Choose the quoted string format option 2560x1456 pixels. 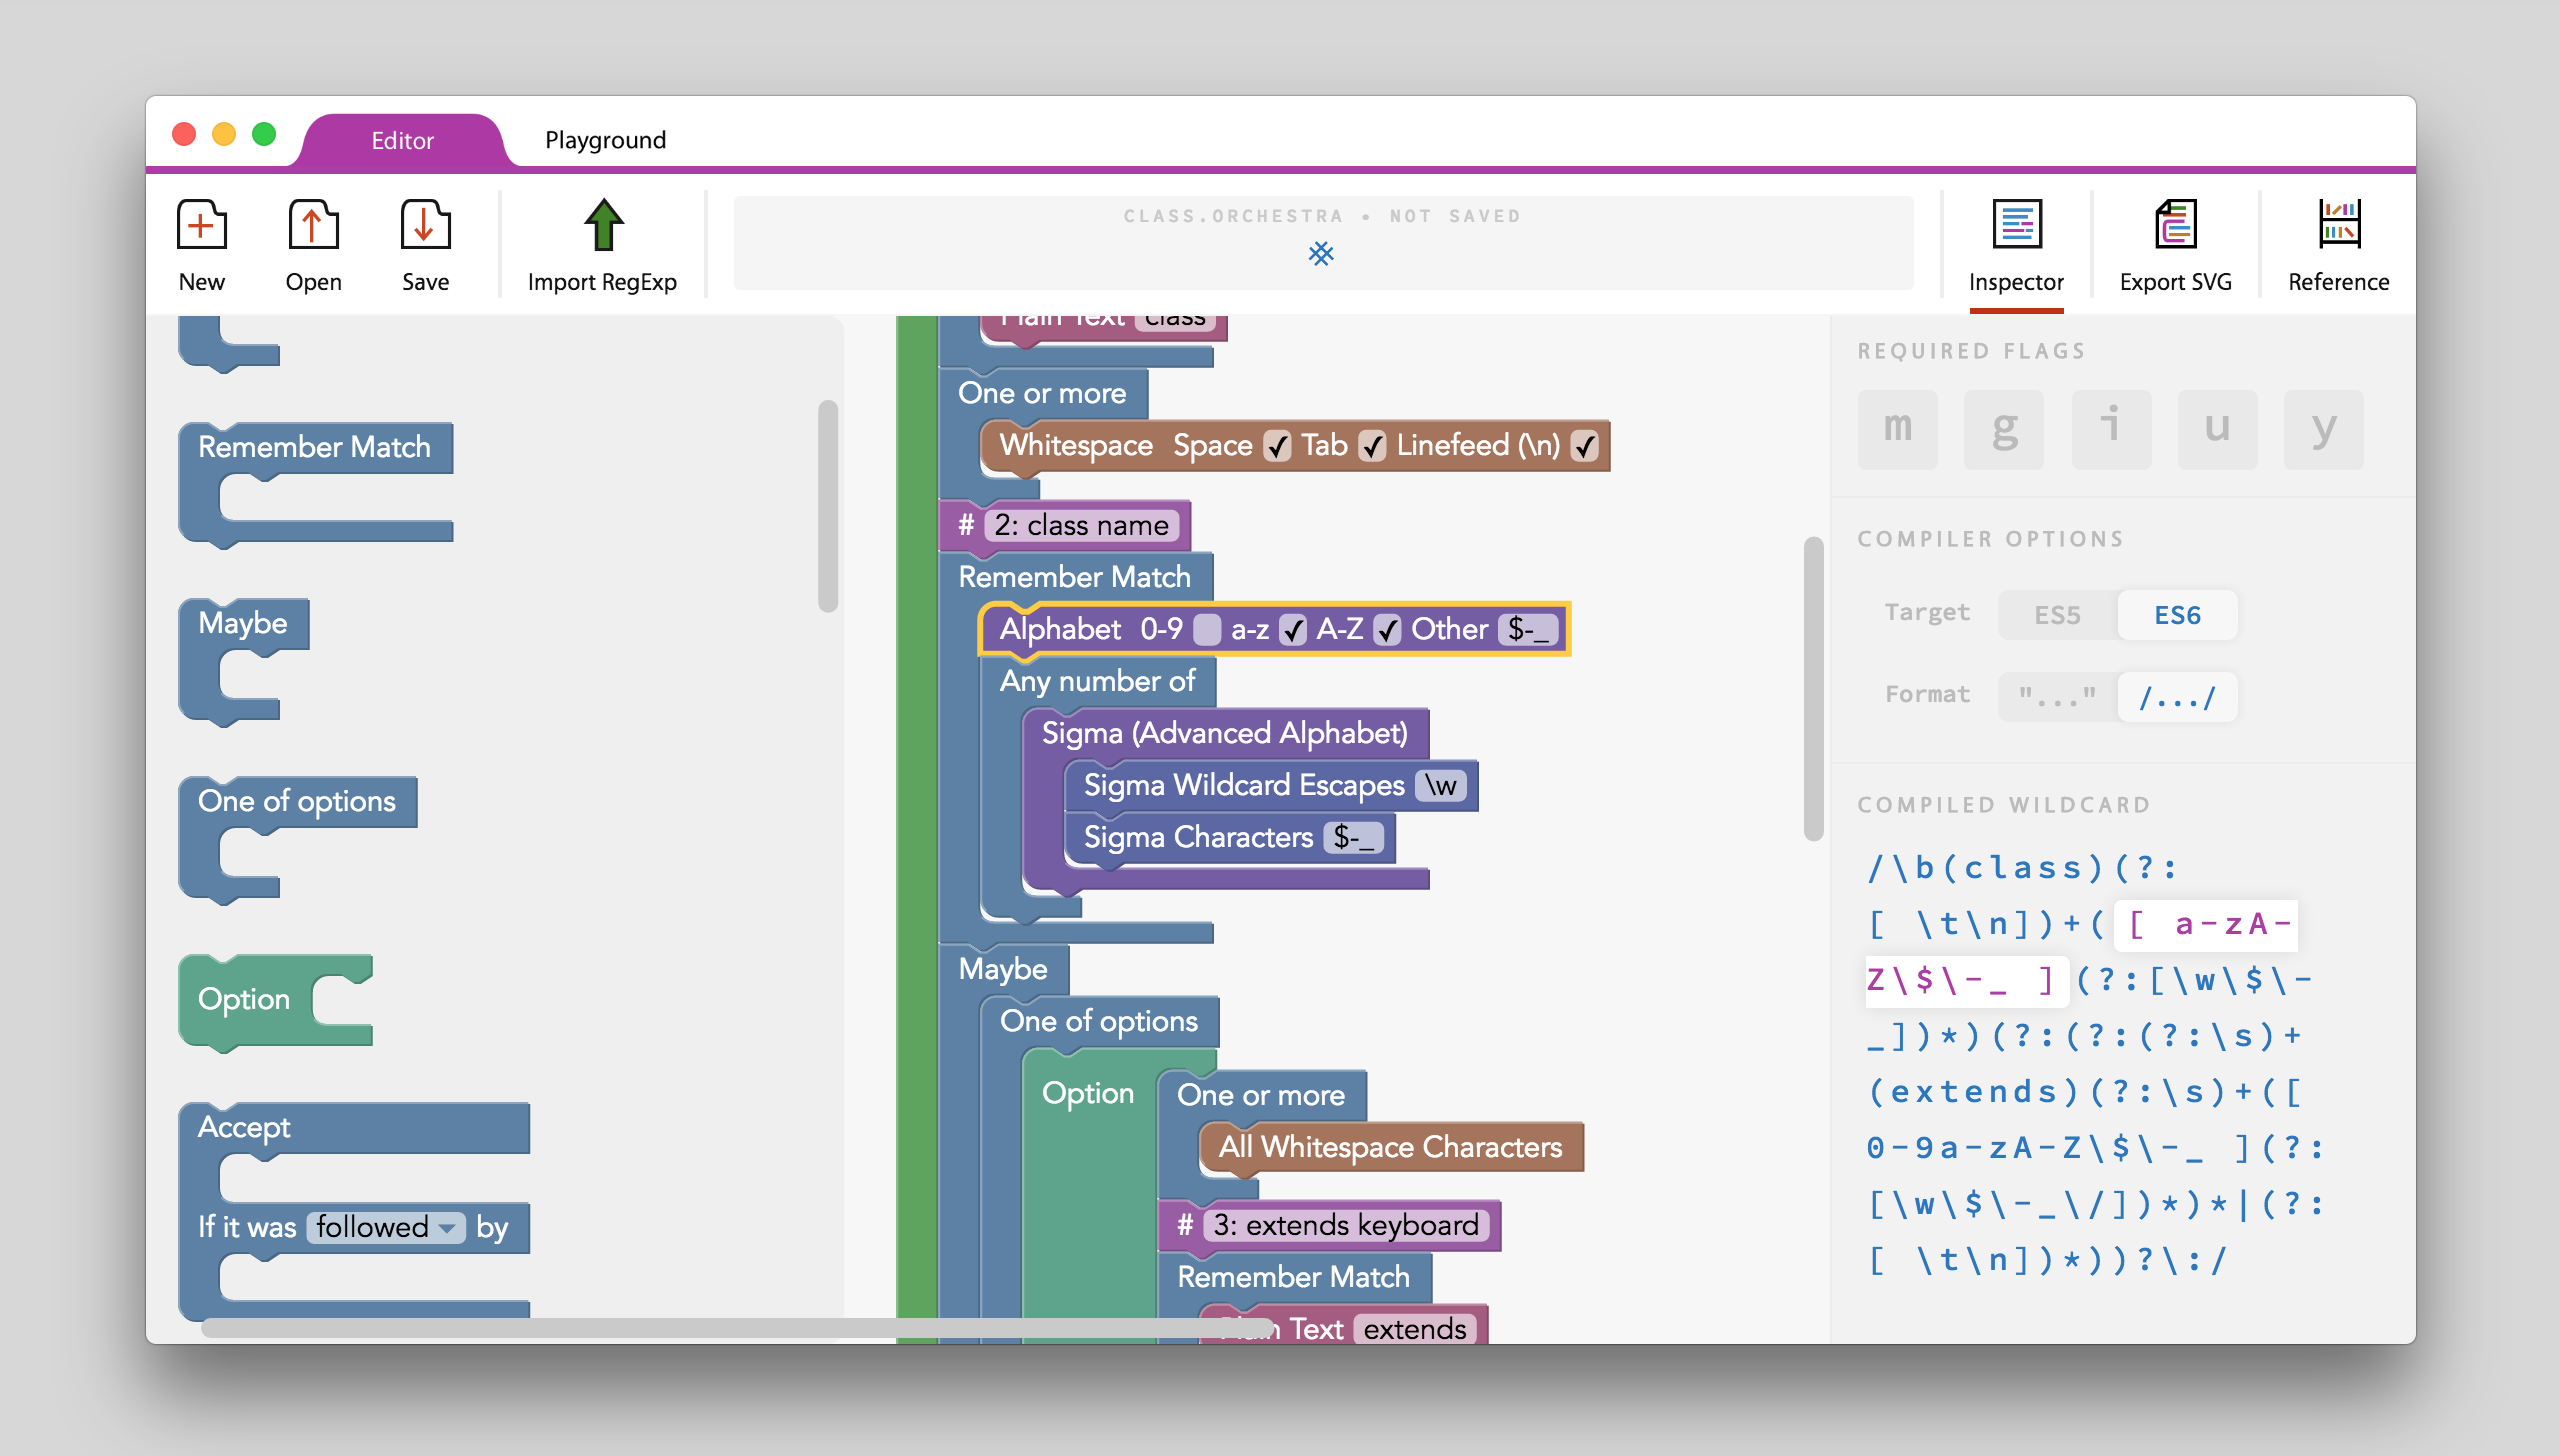[2057, 697]
